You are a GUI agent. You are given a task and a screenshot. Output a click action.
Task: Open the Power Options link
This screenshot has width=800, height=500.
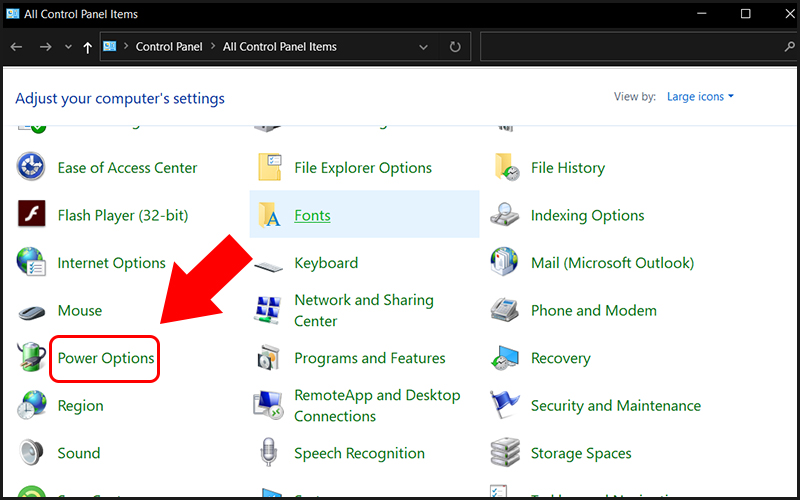106,358
